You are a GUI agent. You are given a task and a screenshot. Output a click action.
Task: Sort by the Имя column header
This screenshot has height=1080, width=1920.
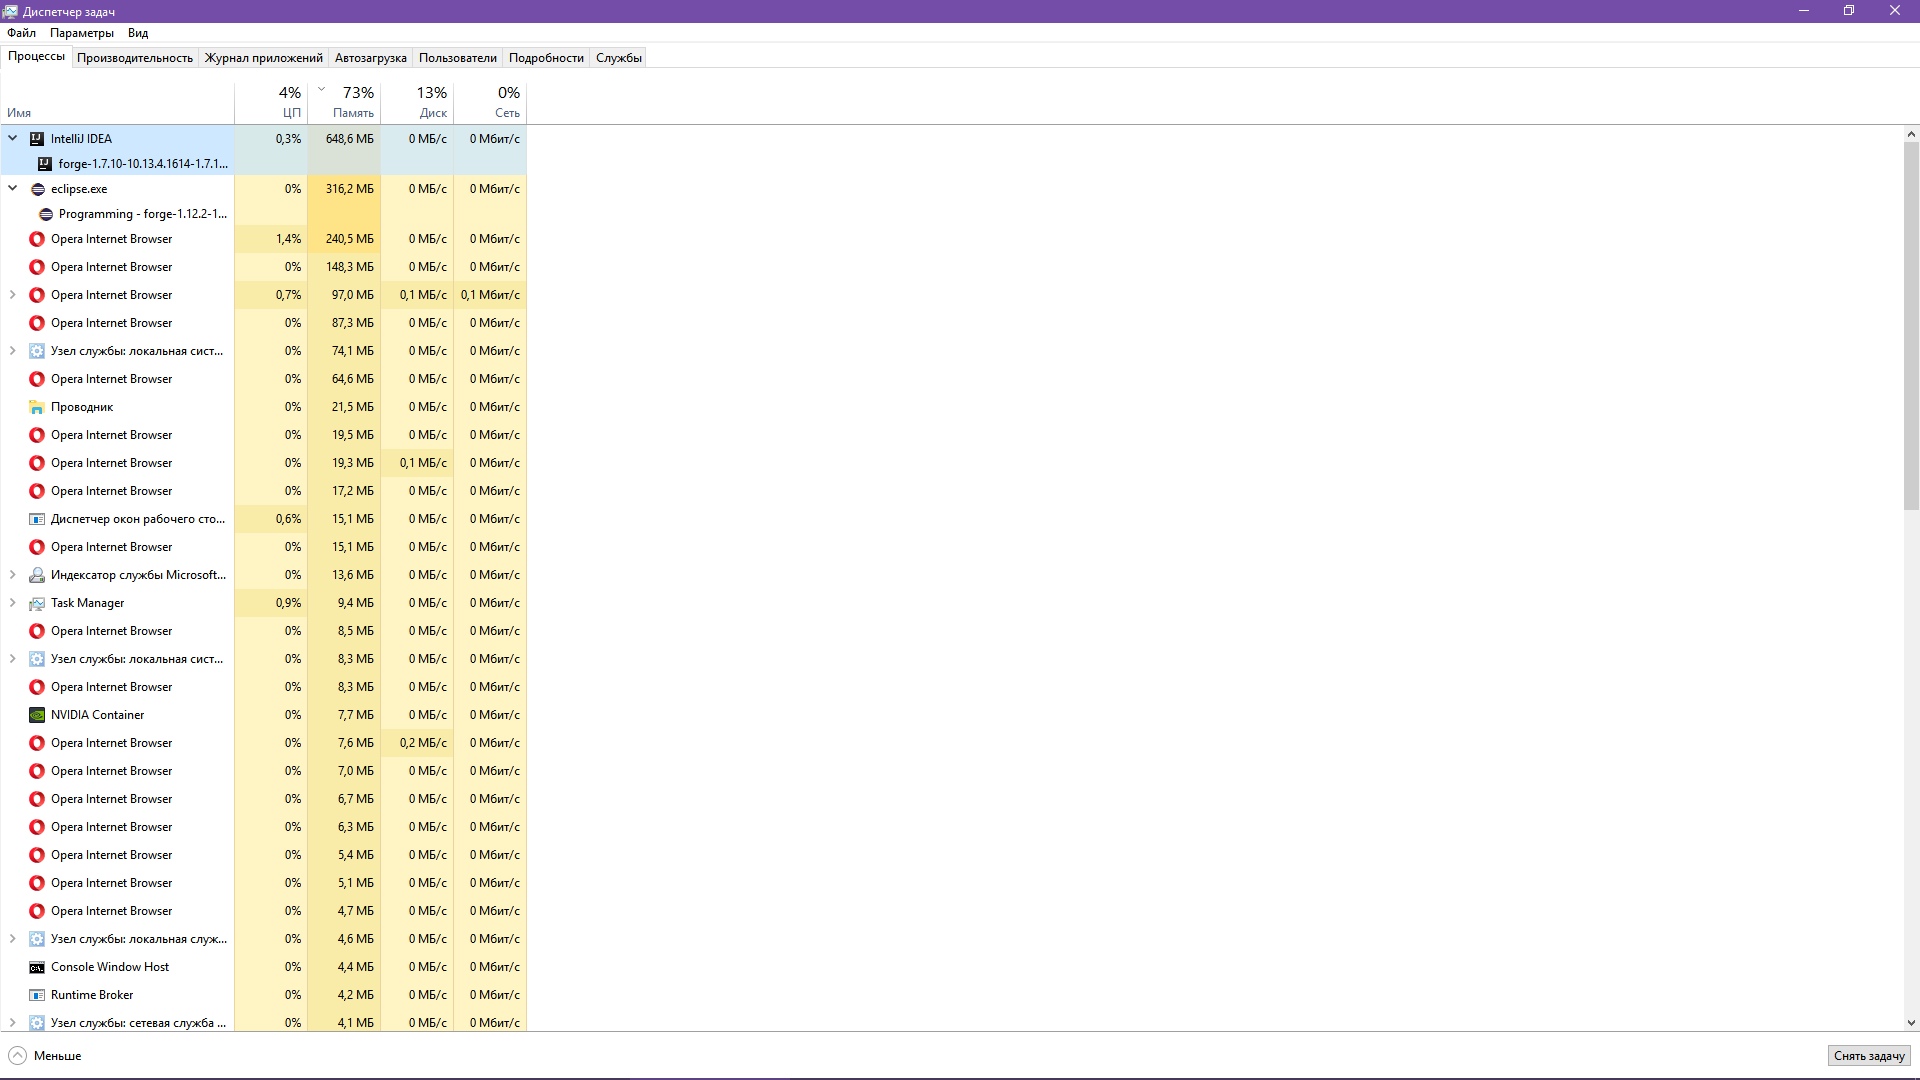[x=117, y=103]
